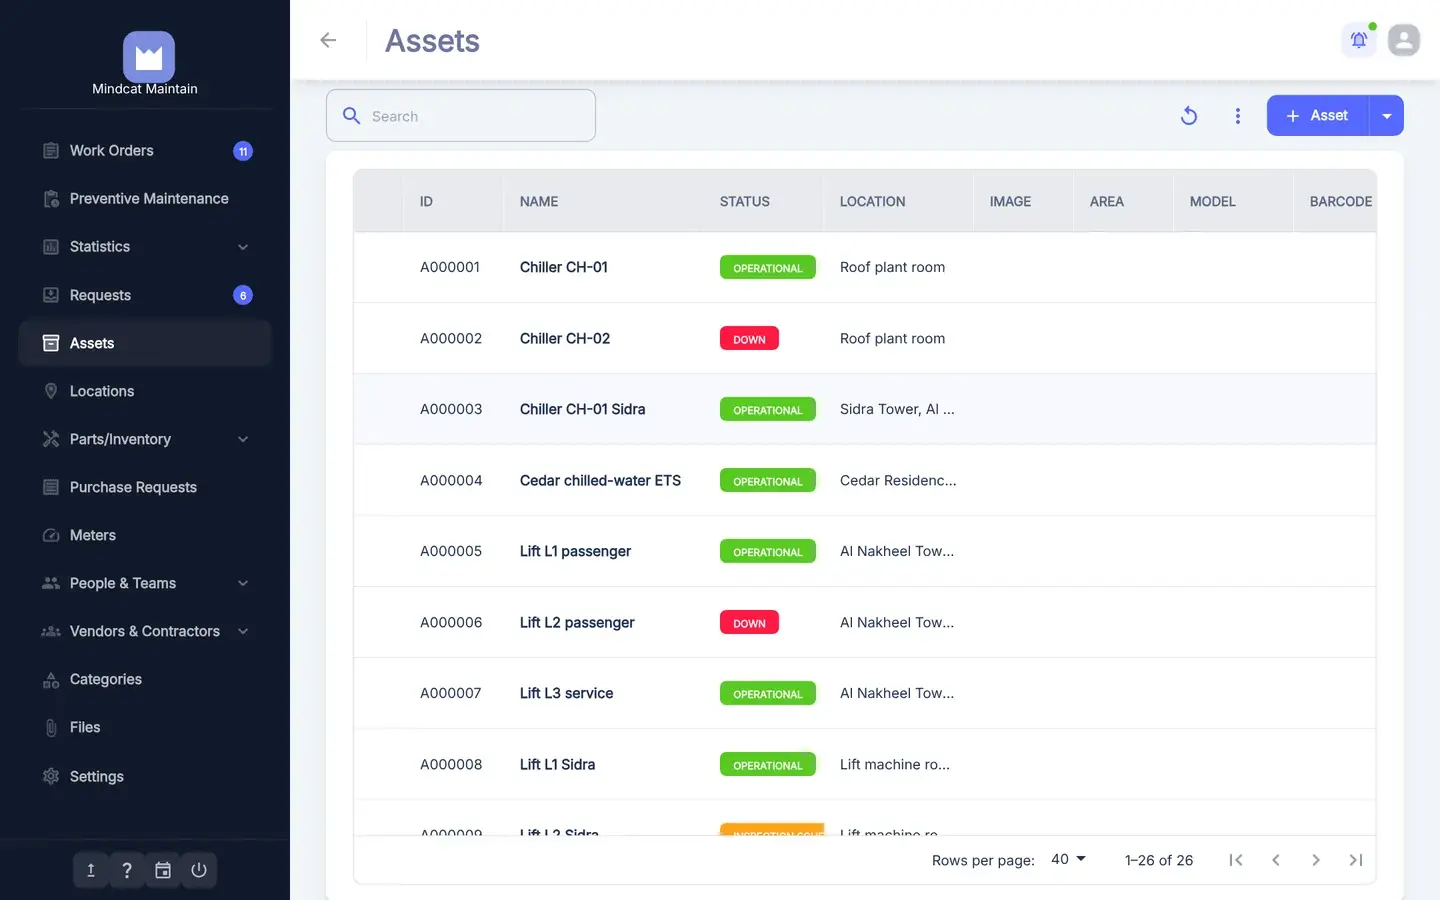Click the search magnifier icon
Viewport: 1440px width, 900px height.
[x=352, y=116]
